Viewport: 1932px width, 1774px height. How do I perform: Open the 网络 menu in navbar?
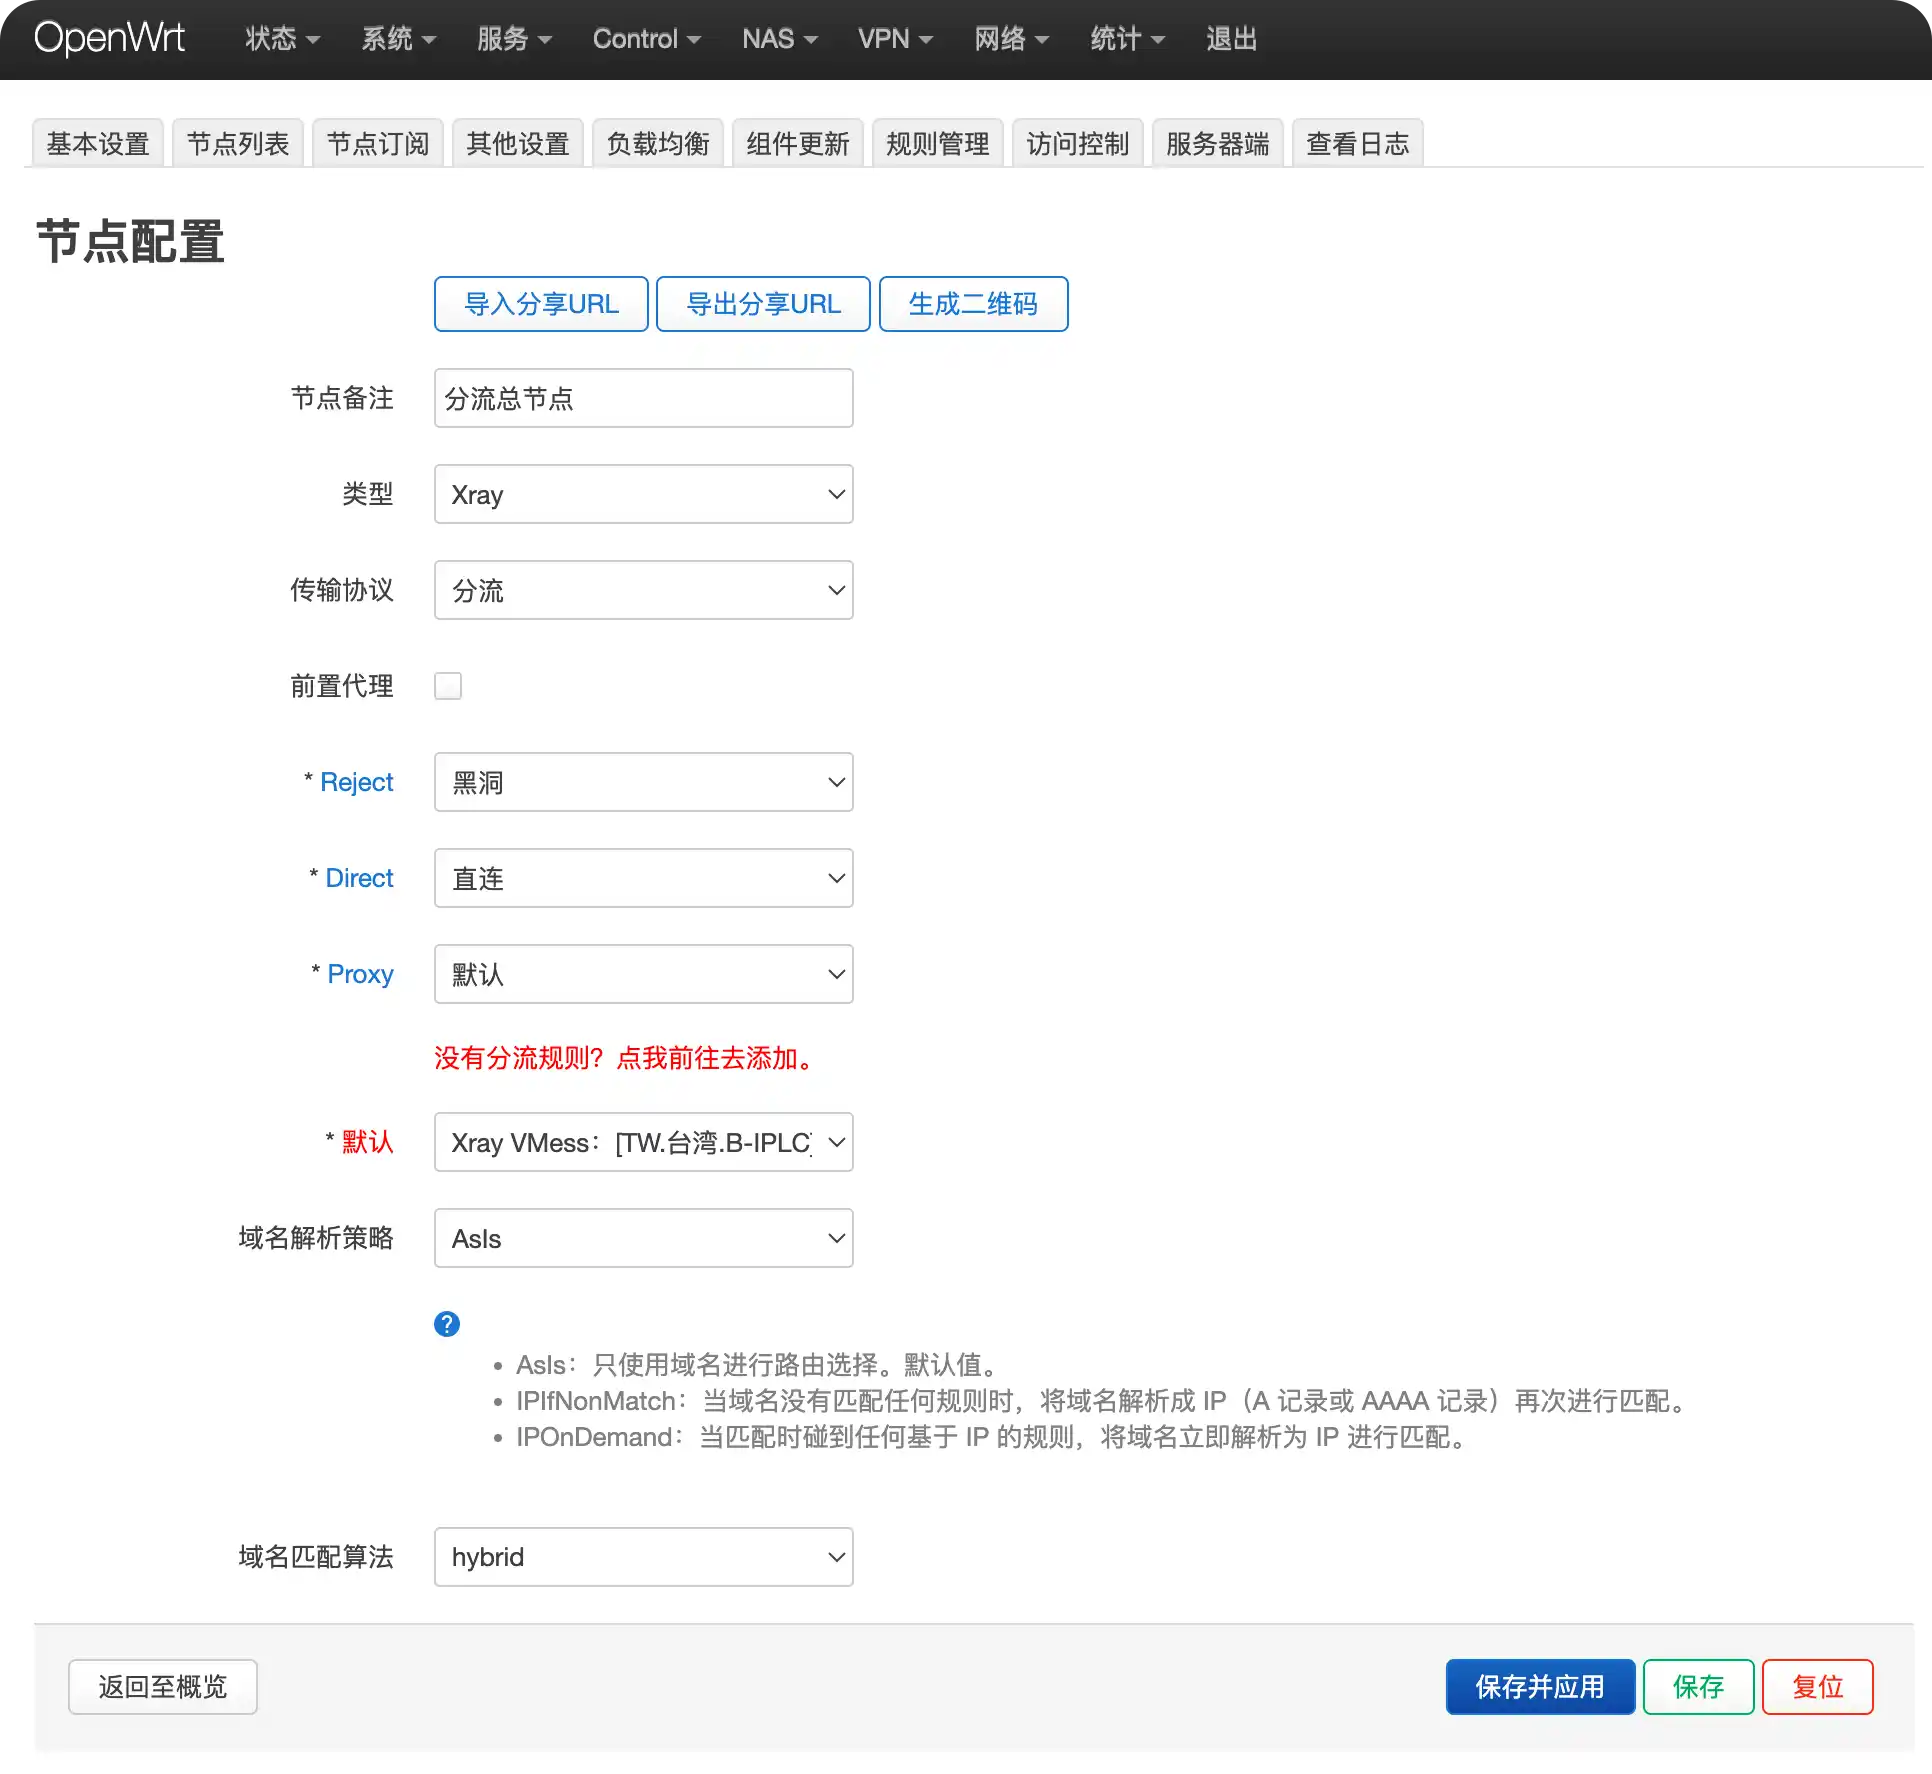tap(1012, 39)
